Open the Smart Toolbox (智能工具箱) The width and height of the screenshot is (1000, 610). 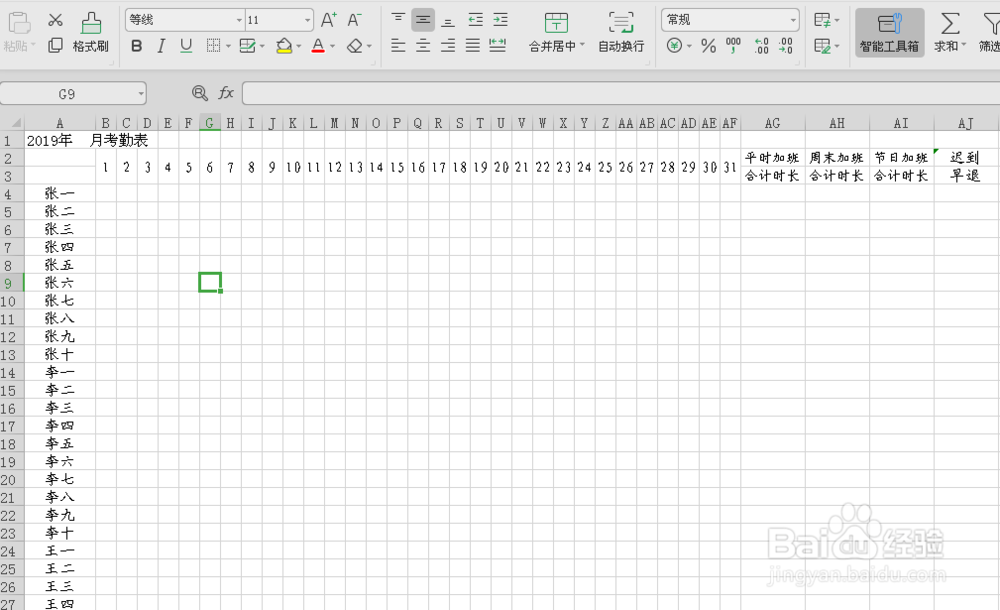890,33
